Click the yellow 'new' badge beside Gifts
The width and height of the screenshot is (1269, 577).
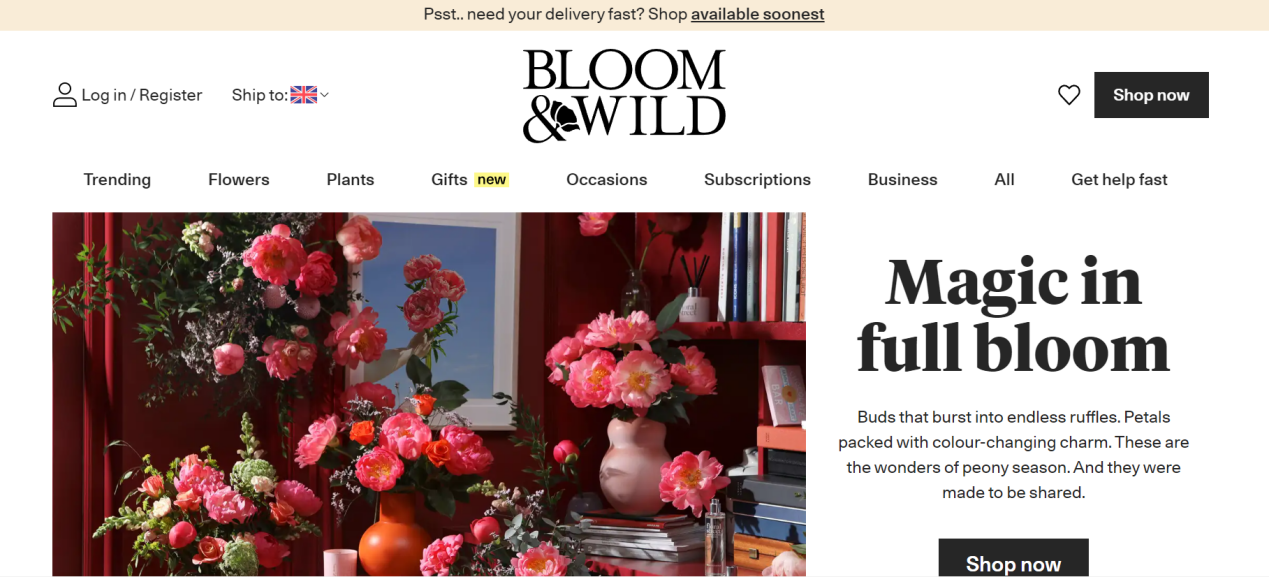click(x=491, y=180)
